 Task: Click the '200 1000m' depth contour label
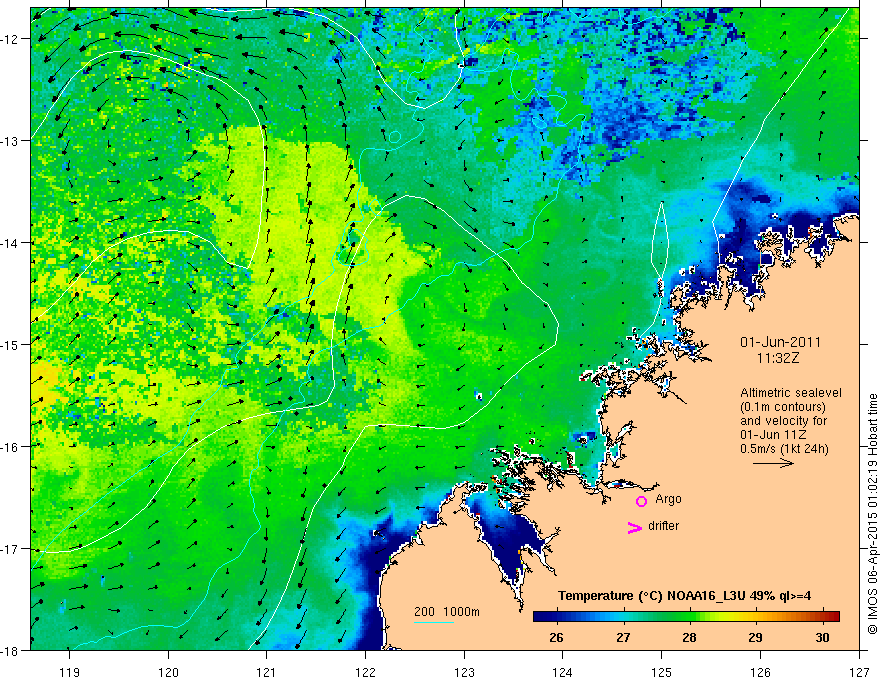[x=447, y=612]
